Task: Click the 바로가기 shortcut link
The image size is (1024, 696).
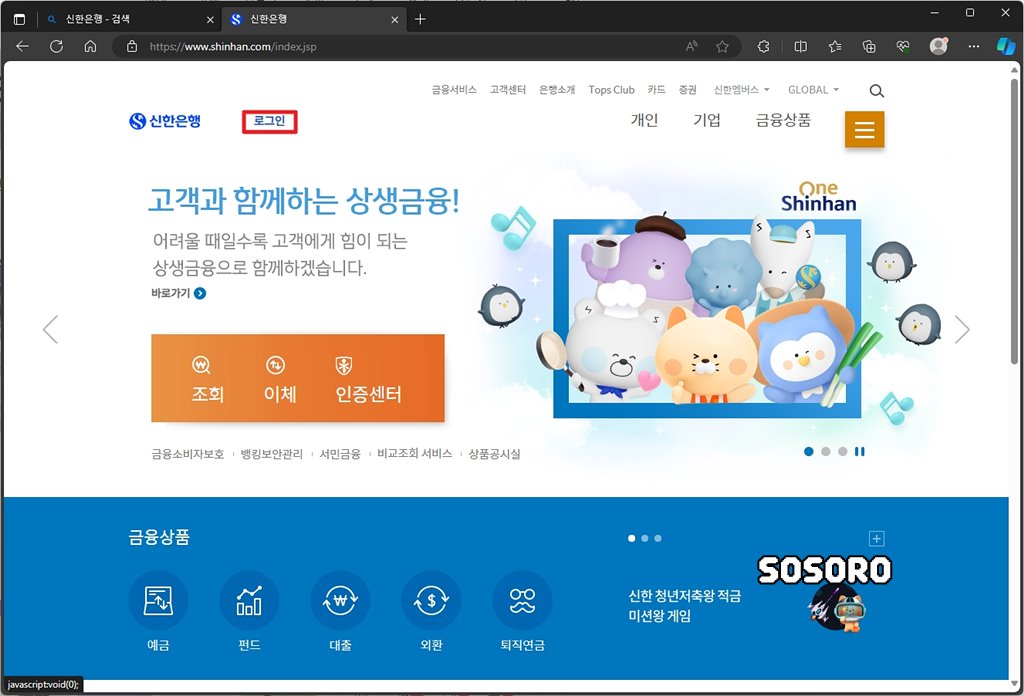Action: tap(178, 293)
